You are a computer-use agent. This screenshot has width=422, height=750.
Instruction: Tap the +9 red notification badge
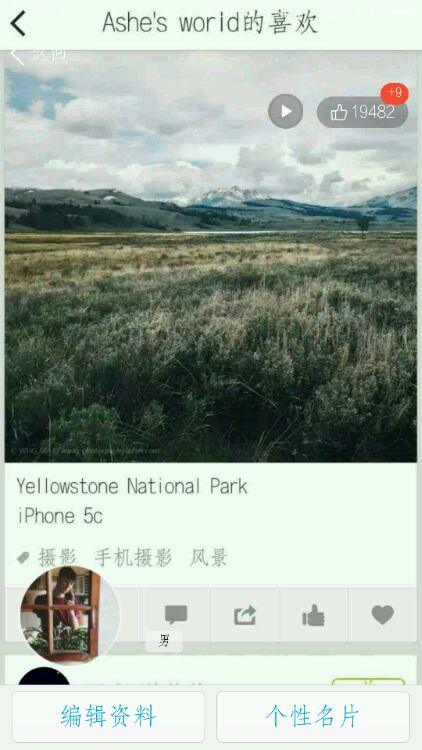(395, 93)
